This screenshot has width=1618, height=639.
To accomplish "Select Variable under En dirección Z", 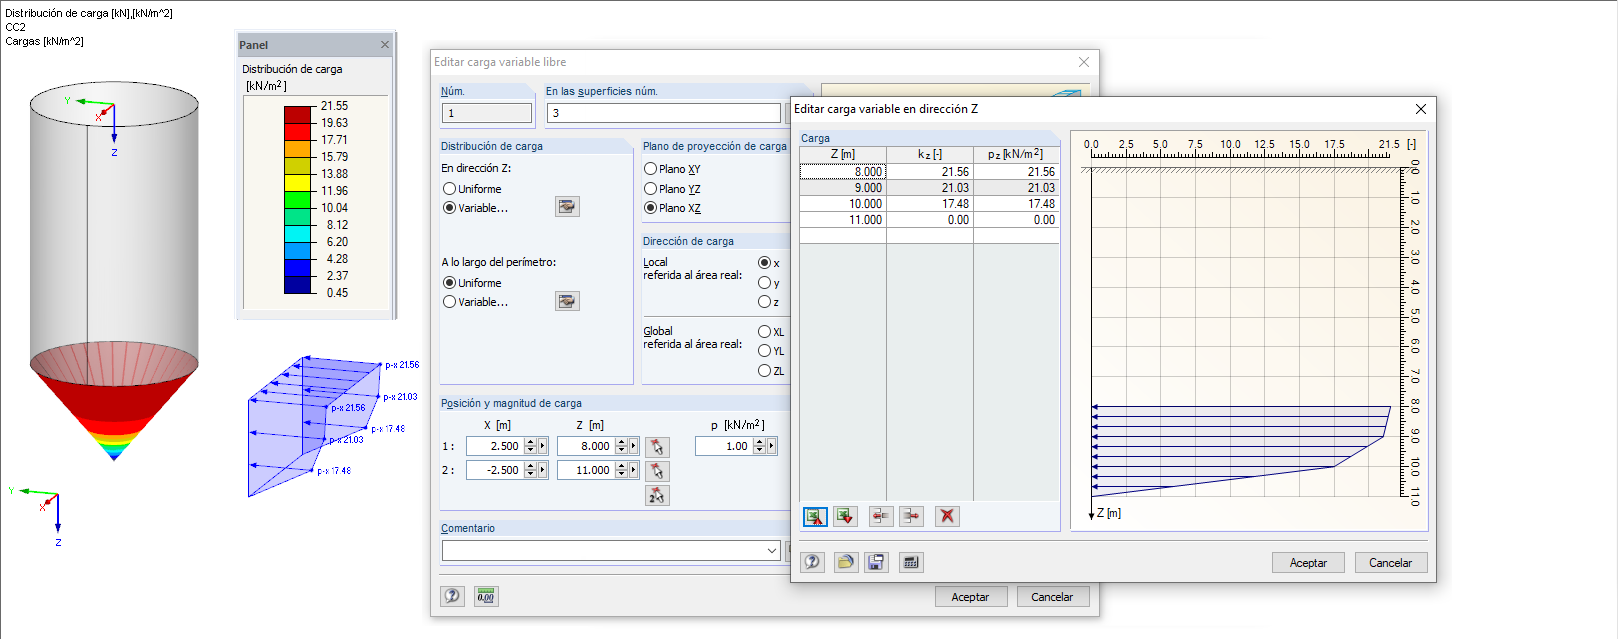I will (449, 208).
